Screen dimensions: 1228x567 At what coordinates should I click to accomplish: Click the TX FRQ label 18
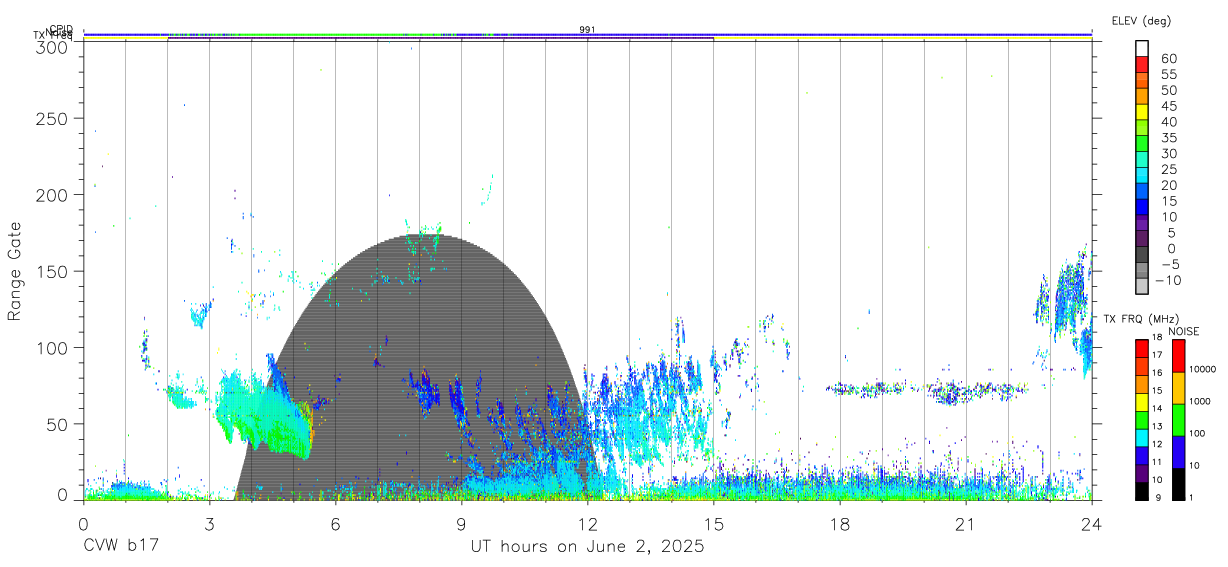[x=1156, y=337]
